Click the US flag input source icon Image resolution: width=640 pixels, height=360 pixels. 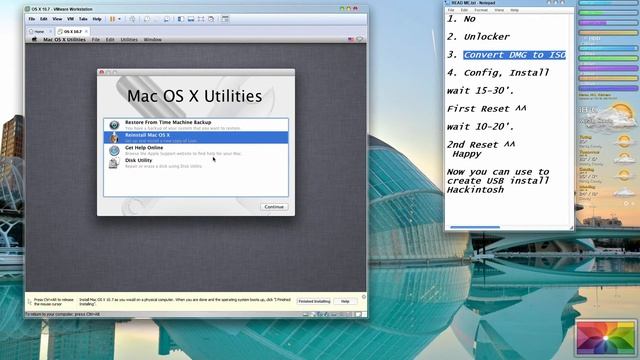point(351,40)
